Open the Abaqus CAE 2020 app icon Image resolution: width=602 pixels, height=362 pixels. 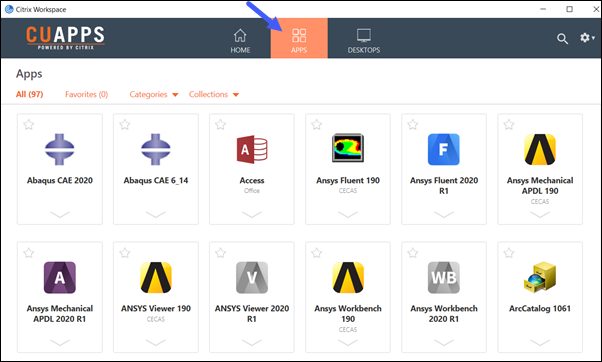pyautogui.click(x=60, y=149)
